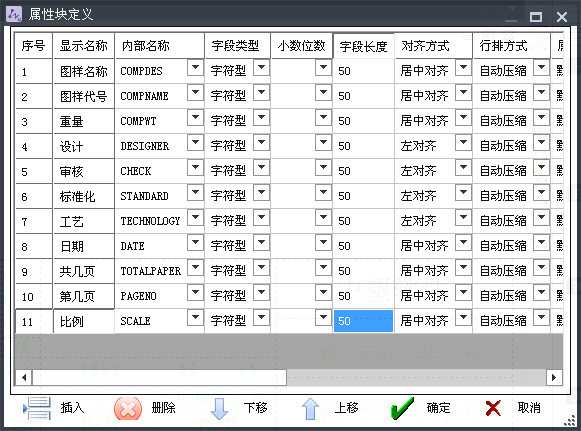The width and height of the screenshot is (581, 431).
Task: Expand 自动压缩 dropdown in row 8
Action: (541, 243)
